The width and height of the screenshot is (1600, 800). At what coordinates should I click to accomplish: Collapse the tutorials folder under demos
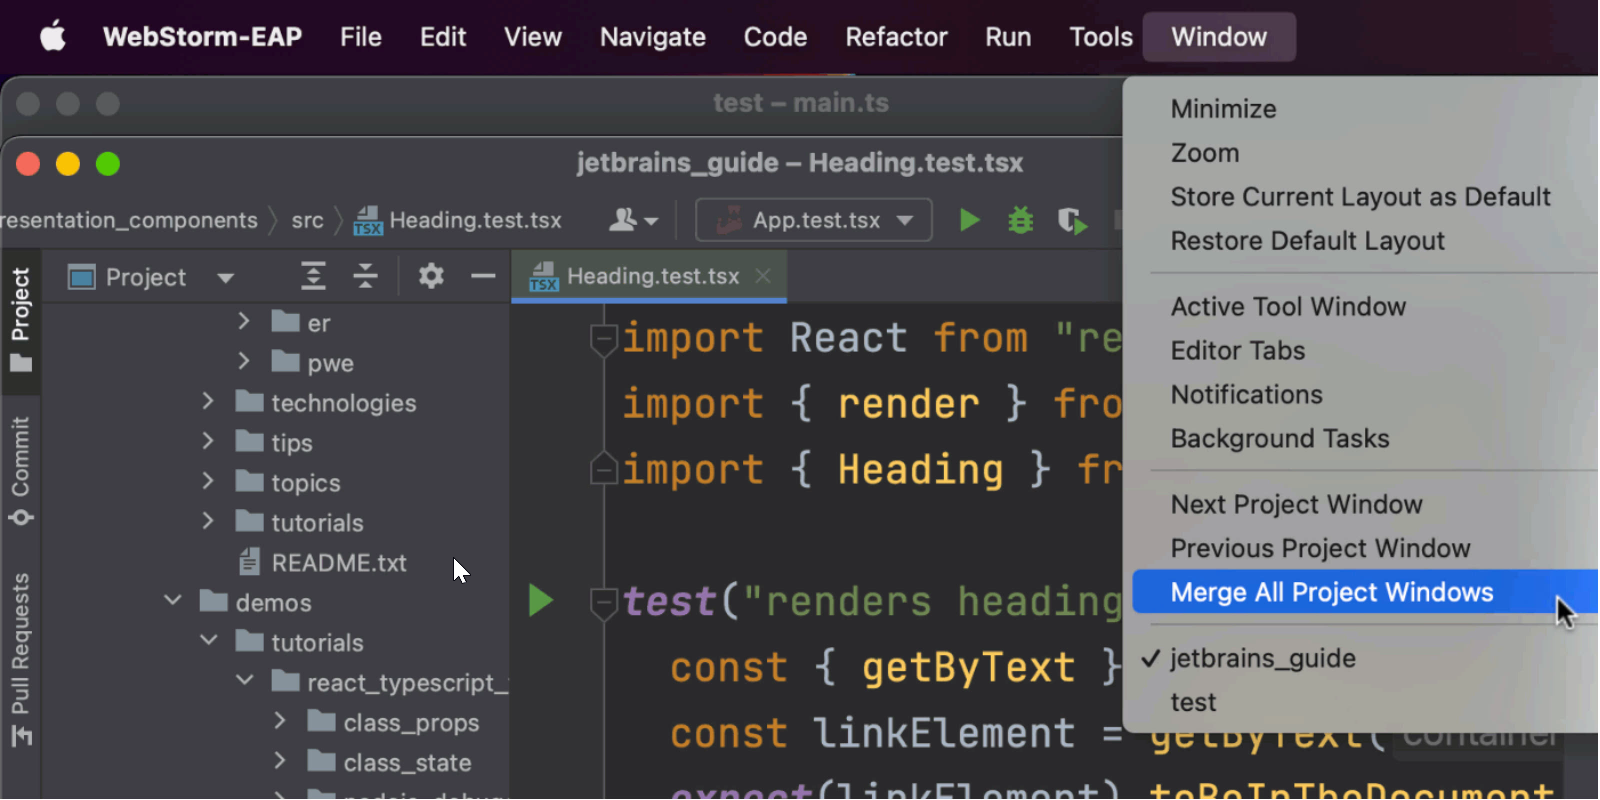click(208, 642)
